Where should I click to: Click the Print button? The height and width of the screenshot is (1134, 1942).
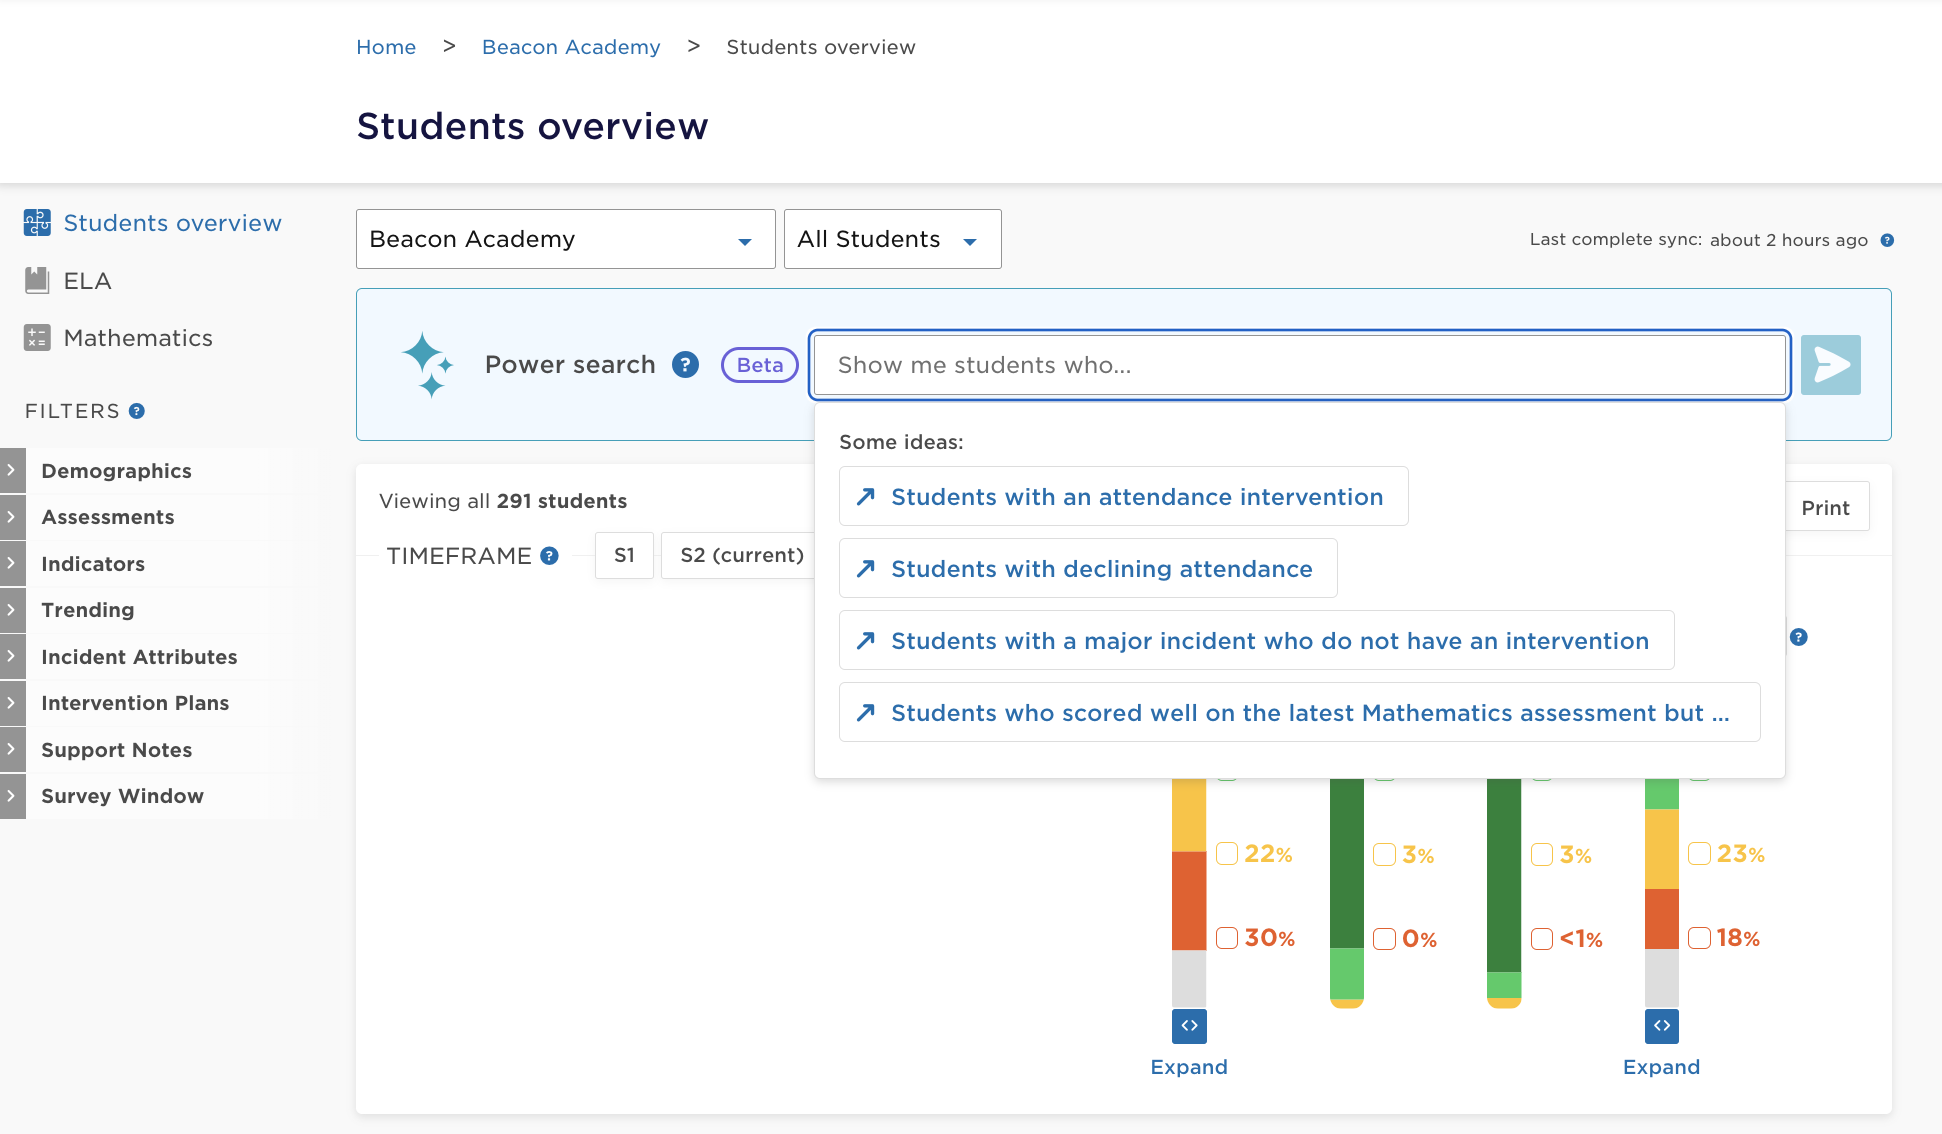[x=1826, y=508]
